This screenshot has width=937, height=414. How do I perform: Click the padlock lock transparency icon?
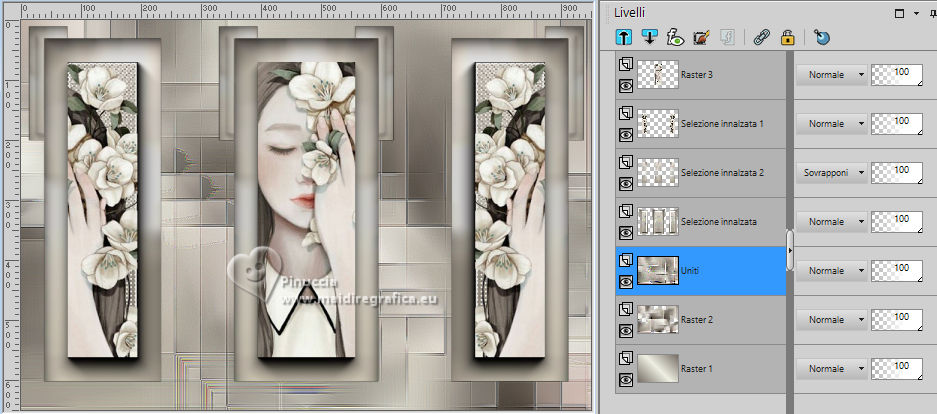pyautogui.click(x=788, y=38)
